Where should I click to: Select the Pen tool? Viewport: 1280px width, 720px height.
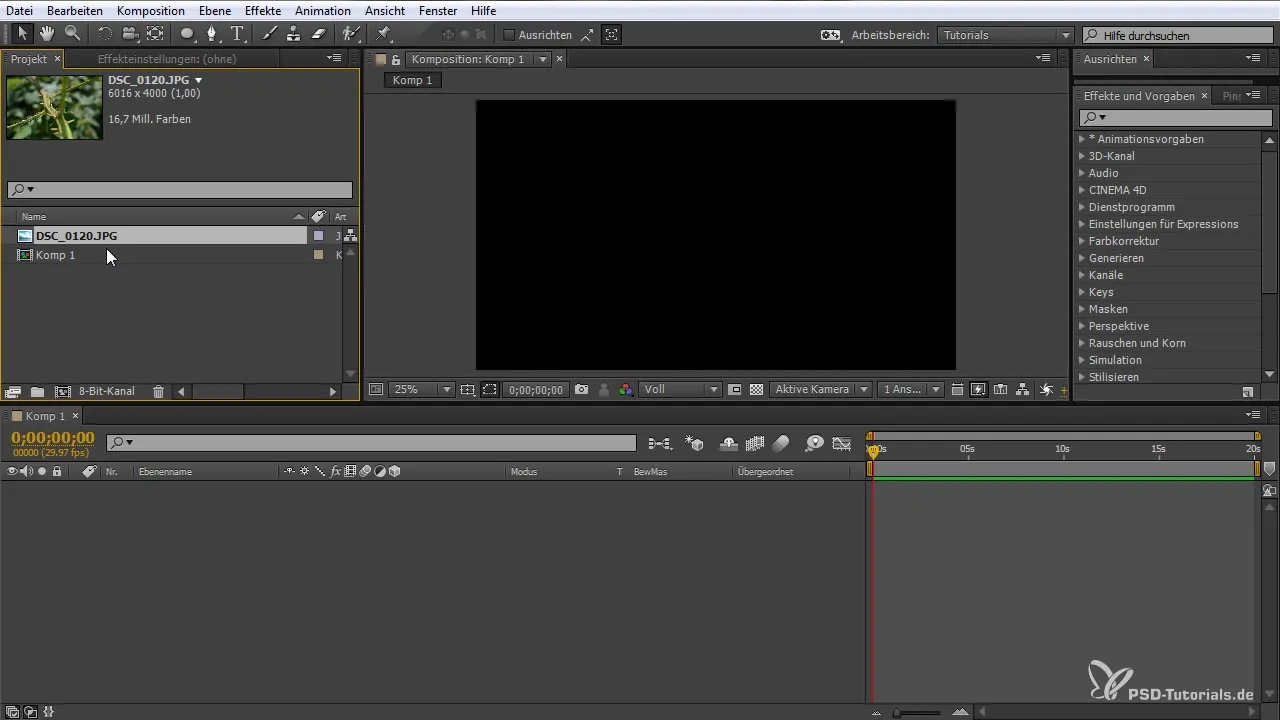tap(212, 34)
